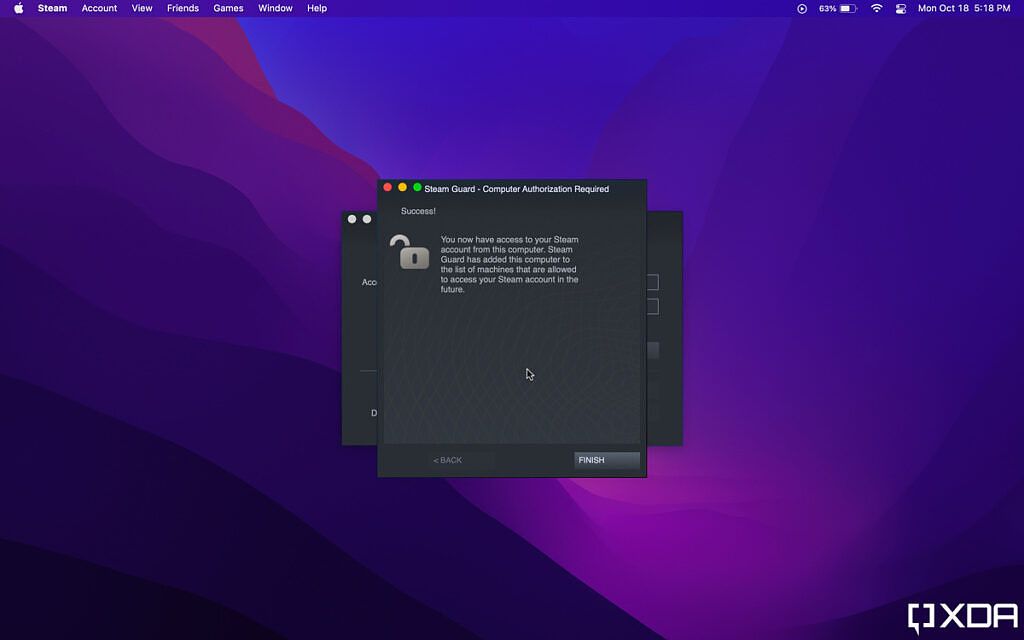Click the < BACK button
The image size is (1024, 640).
click(448, 460)
